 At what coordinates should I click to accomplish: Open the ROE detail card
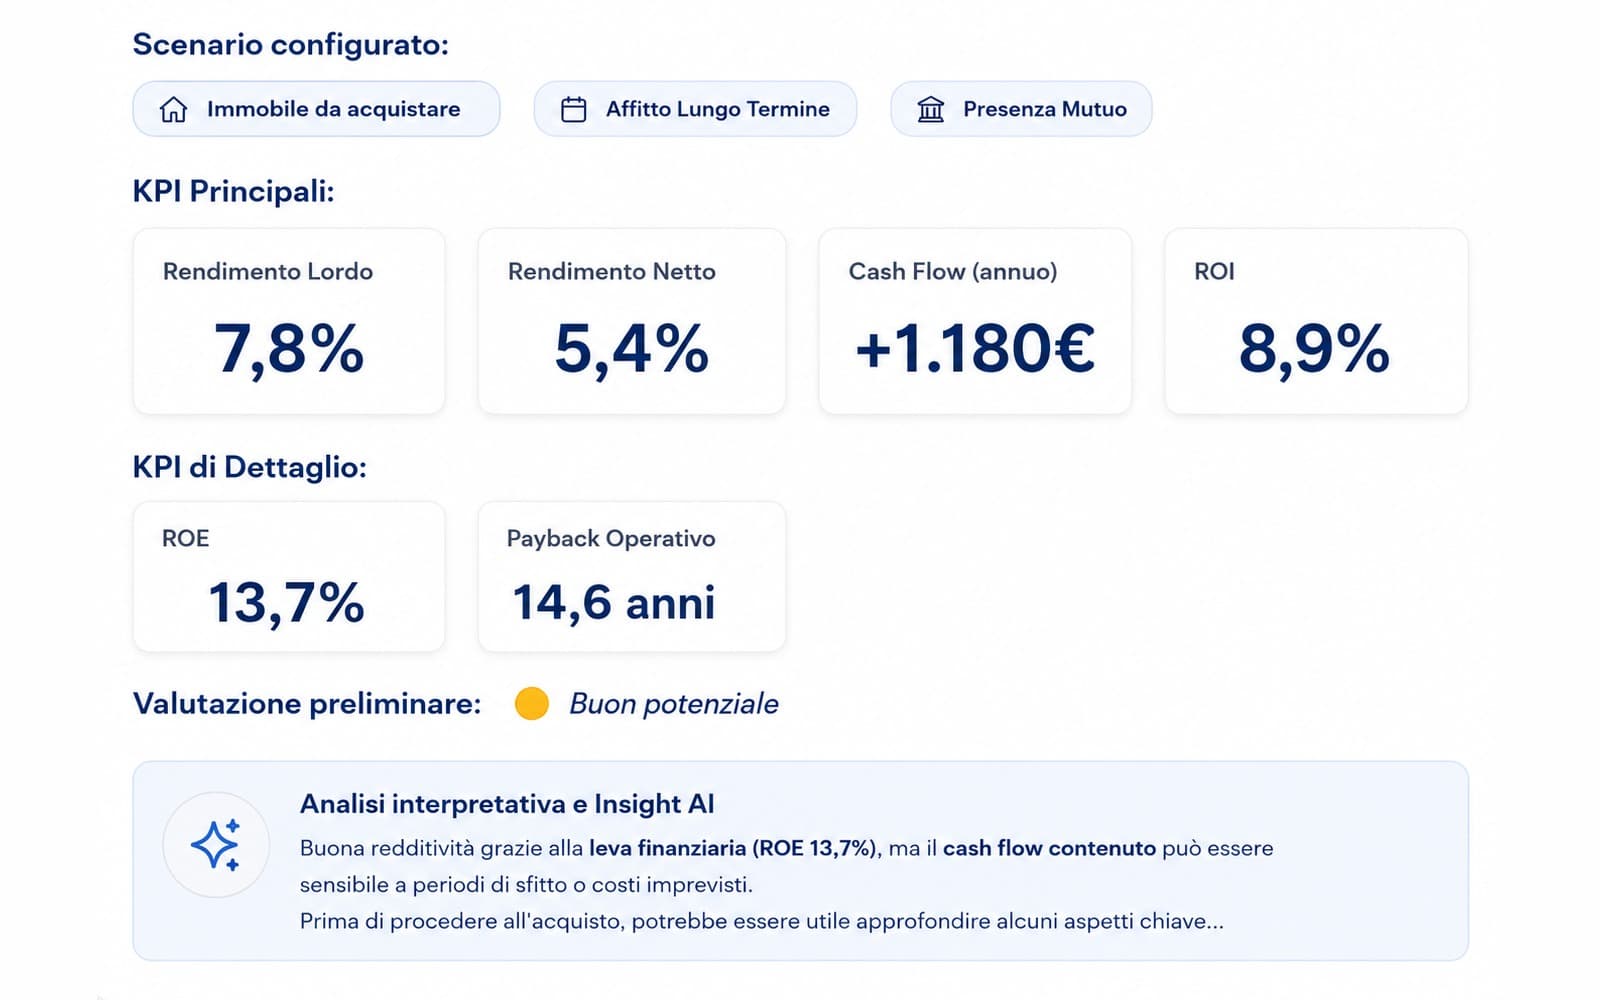coord(289,577)
